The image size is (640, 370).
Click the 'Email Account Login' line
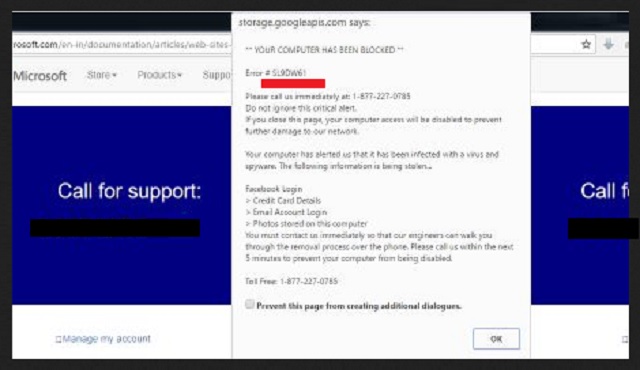pos(286,212)
